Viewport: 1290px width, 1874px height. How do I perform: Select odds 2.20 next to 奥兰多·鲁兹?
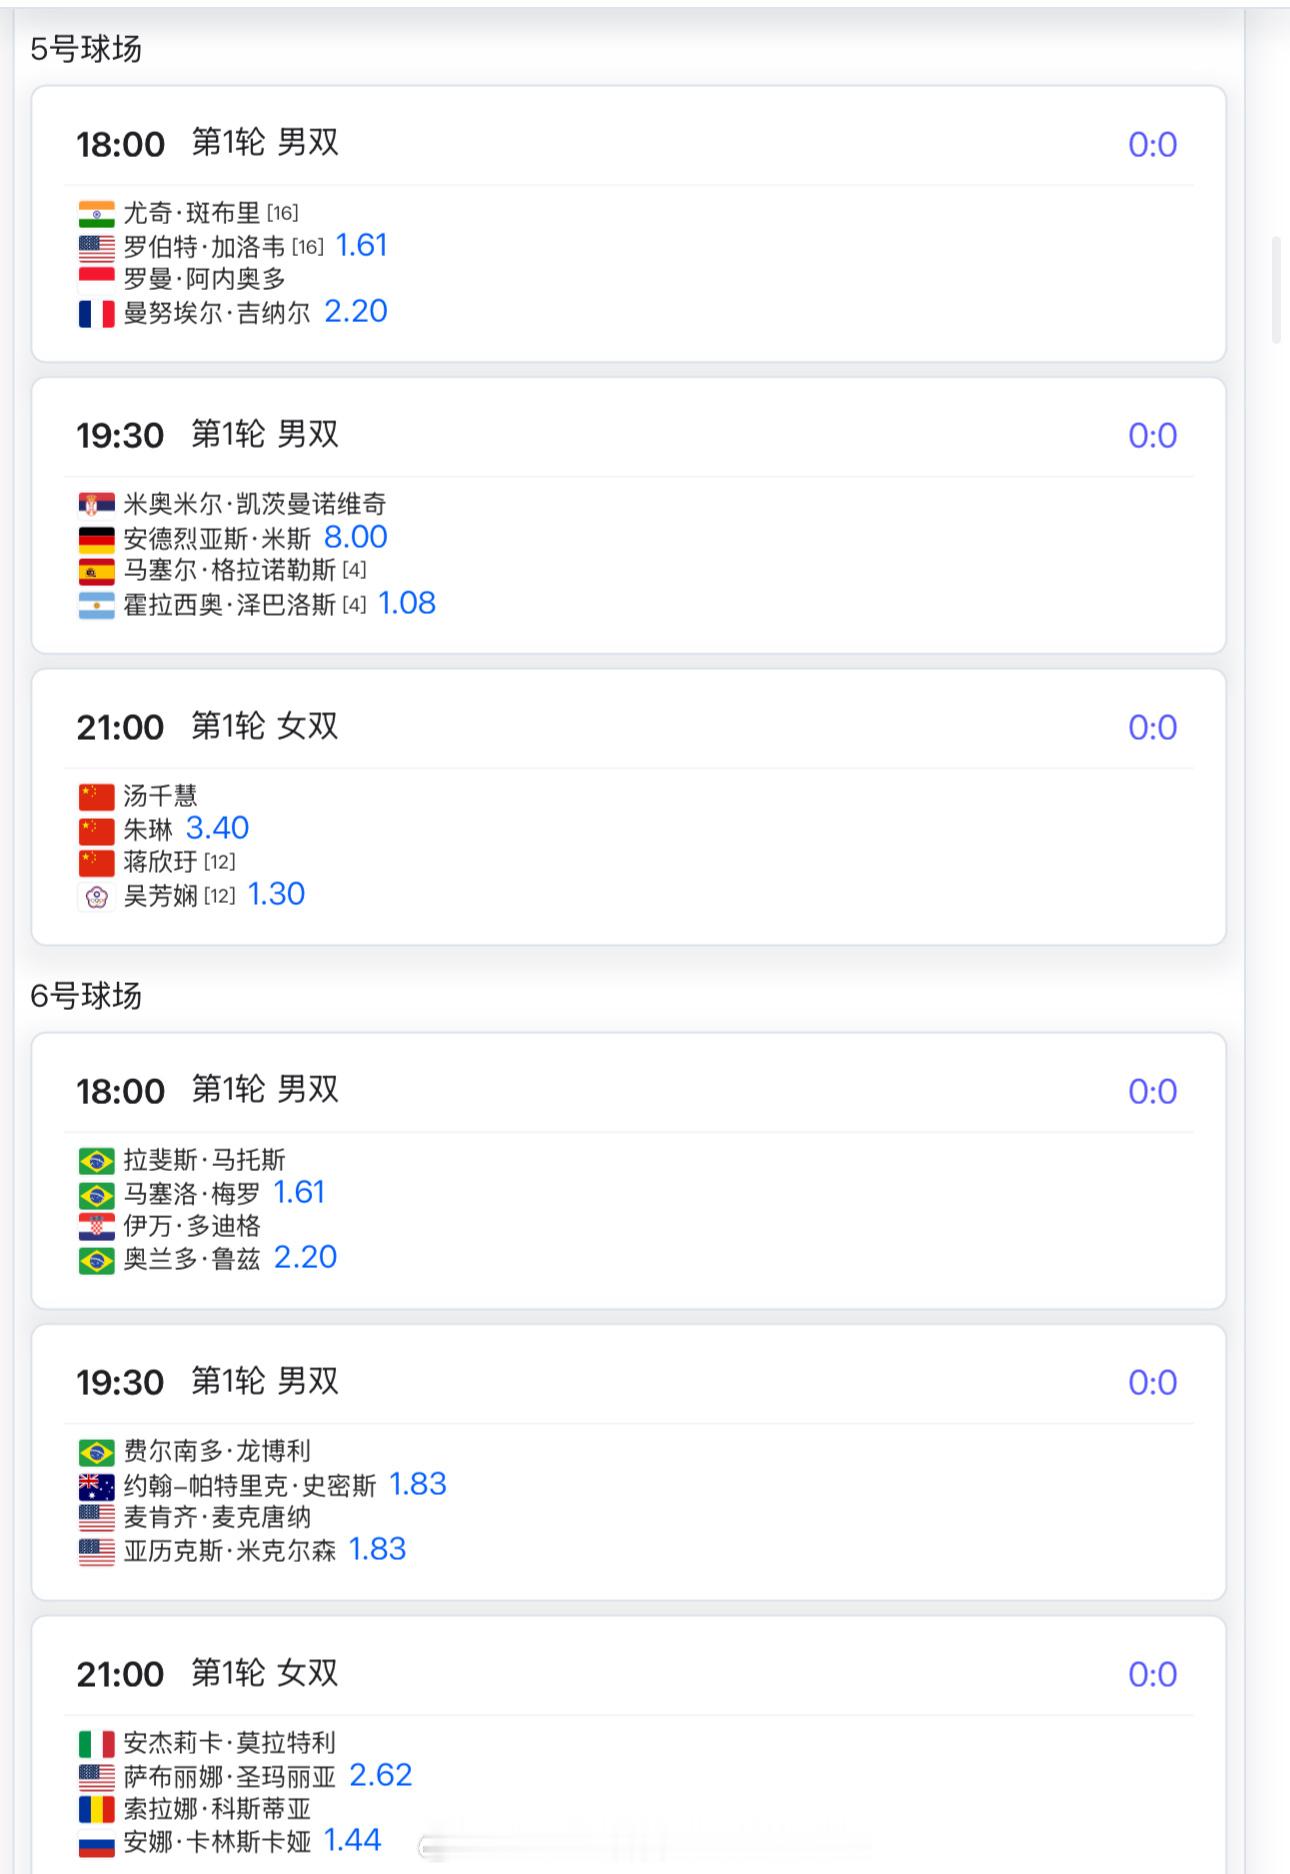[305, 1258]
